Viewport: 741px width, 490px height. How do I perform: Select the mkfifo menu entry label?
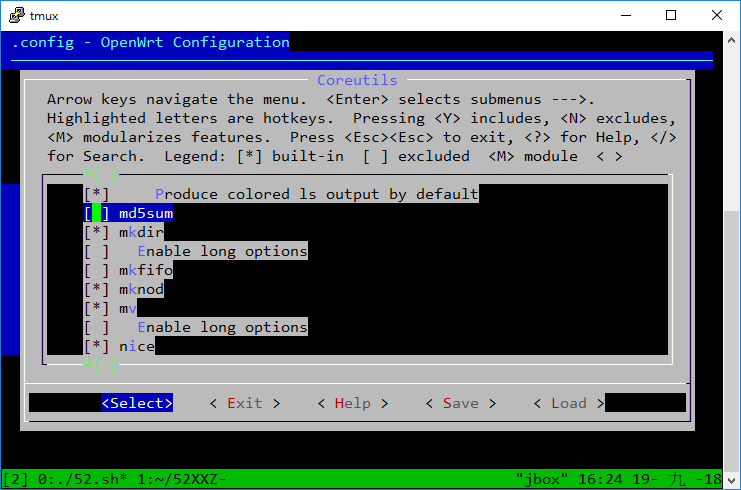pyautogui.click(x=146, y=270)
